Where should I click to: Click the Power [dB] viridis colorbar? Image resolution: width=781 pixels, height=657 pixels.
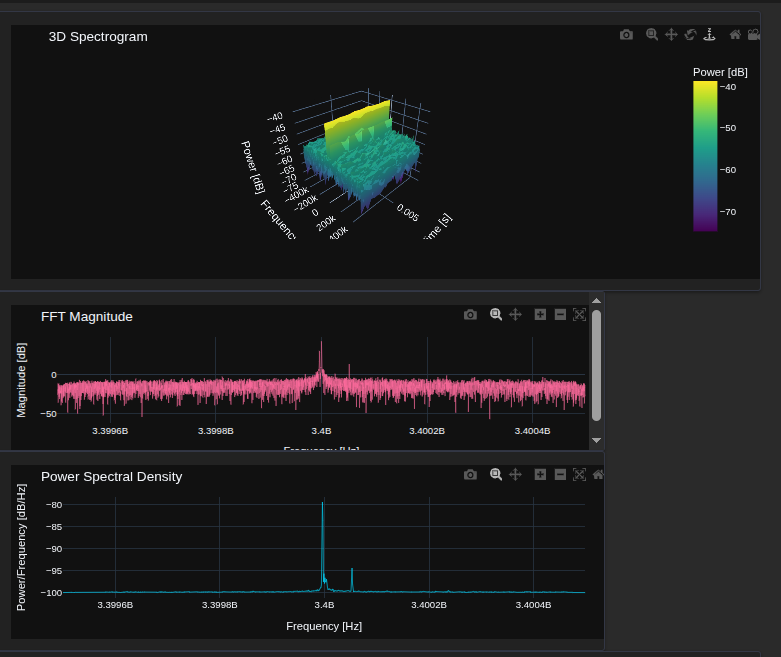pos(705,156)
